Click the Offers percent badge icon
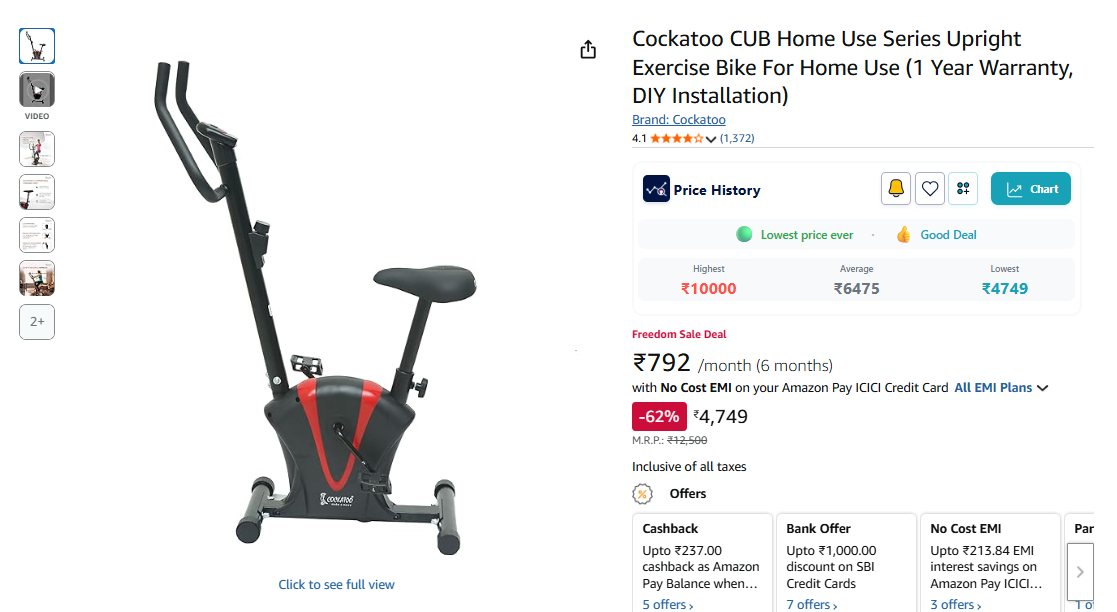Image resolution: width=1117 pixels, height=612 pixels. coord(643,494)
